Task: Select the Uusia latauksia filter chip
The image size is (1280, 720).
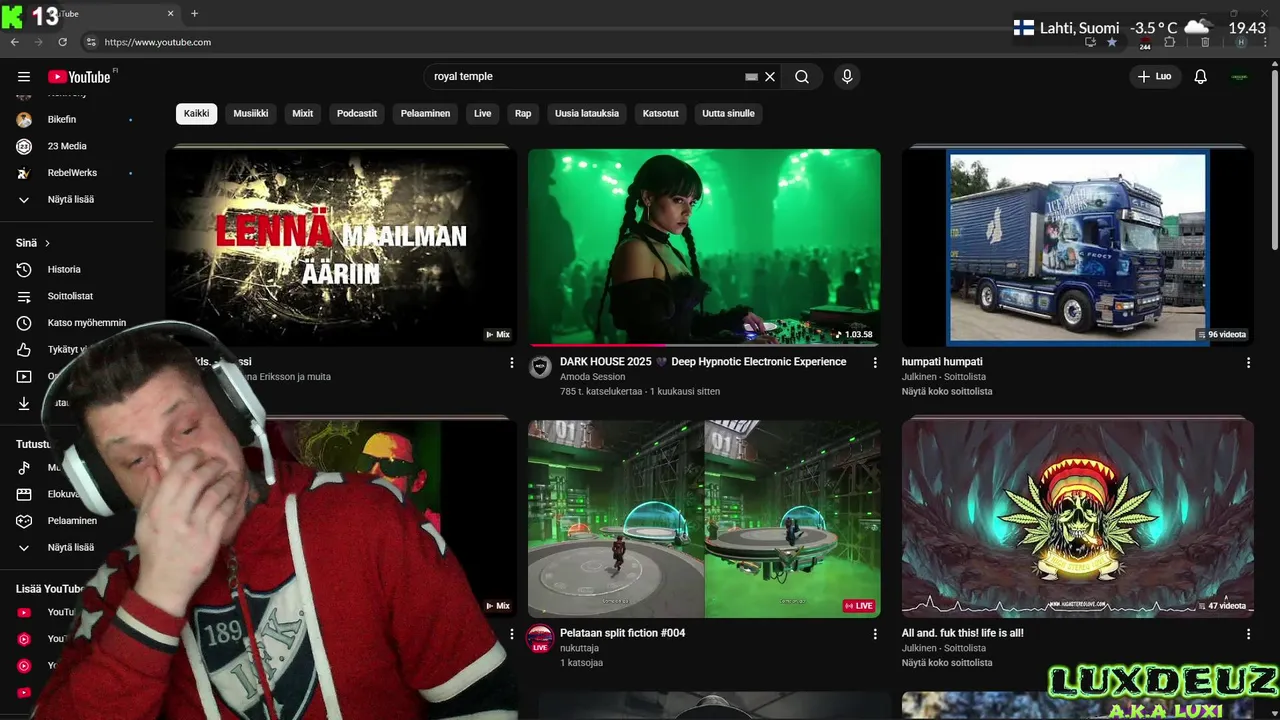Action: (587, 113)
